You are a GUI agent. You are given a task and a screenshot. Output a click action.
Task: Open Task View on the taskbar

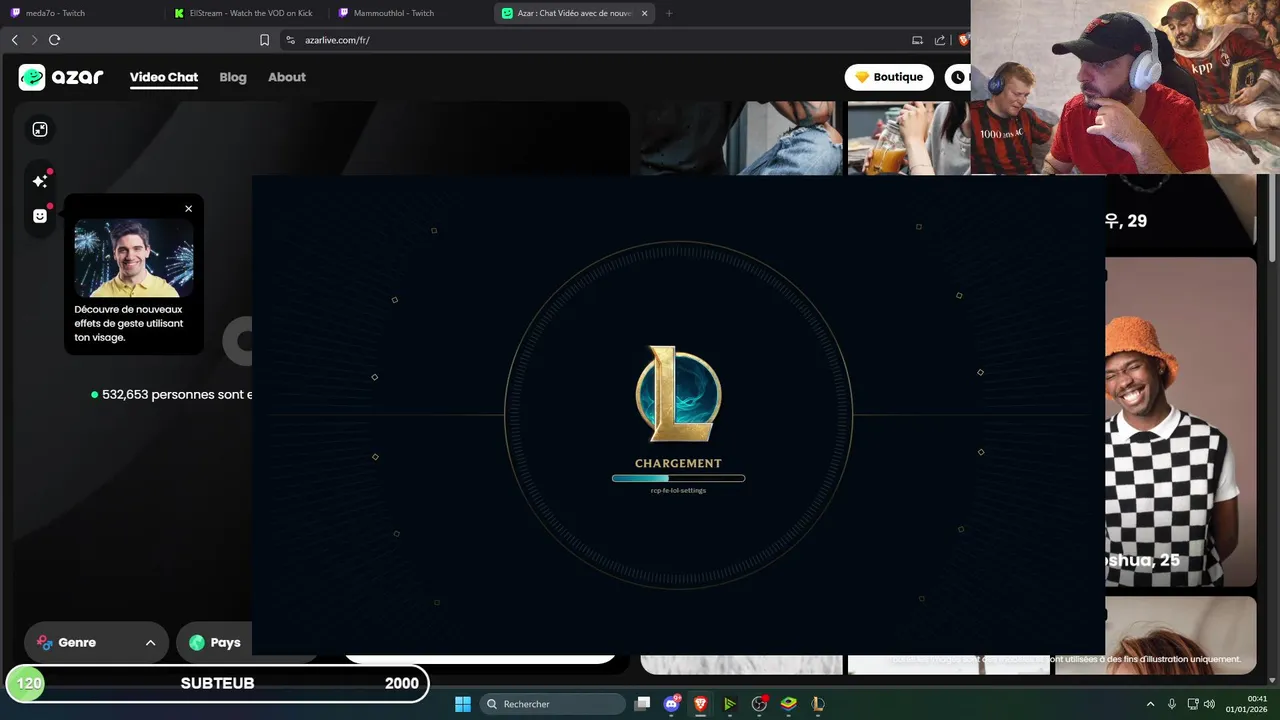(x=643, y=704)
